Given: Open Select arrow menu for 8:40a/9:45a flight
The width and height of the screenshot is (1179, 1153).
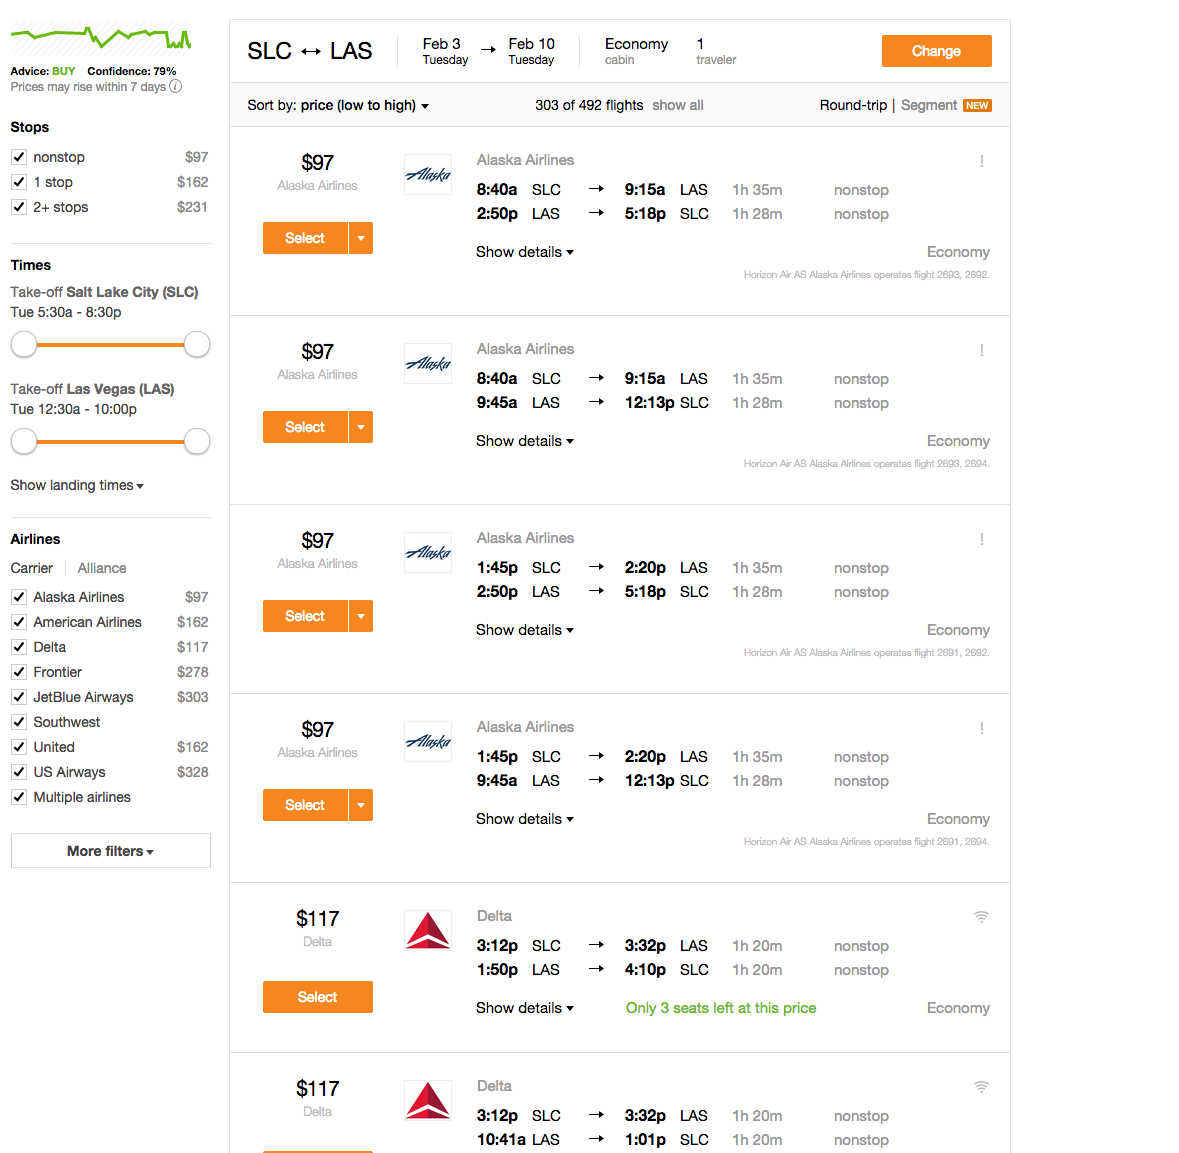Looking at the screenshot, I should [x=361, y=427].
